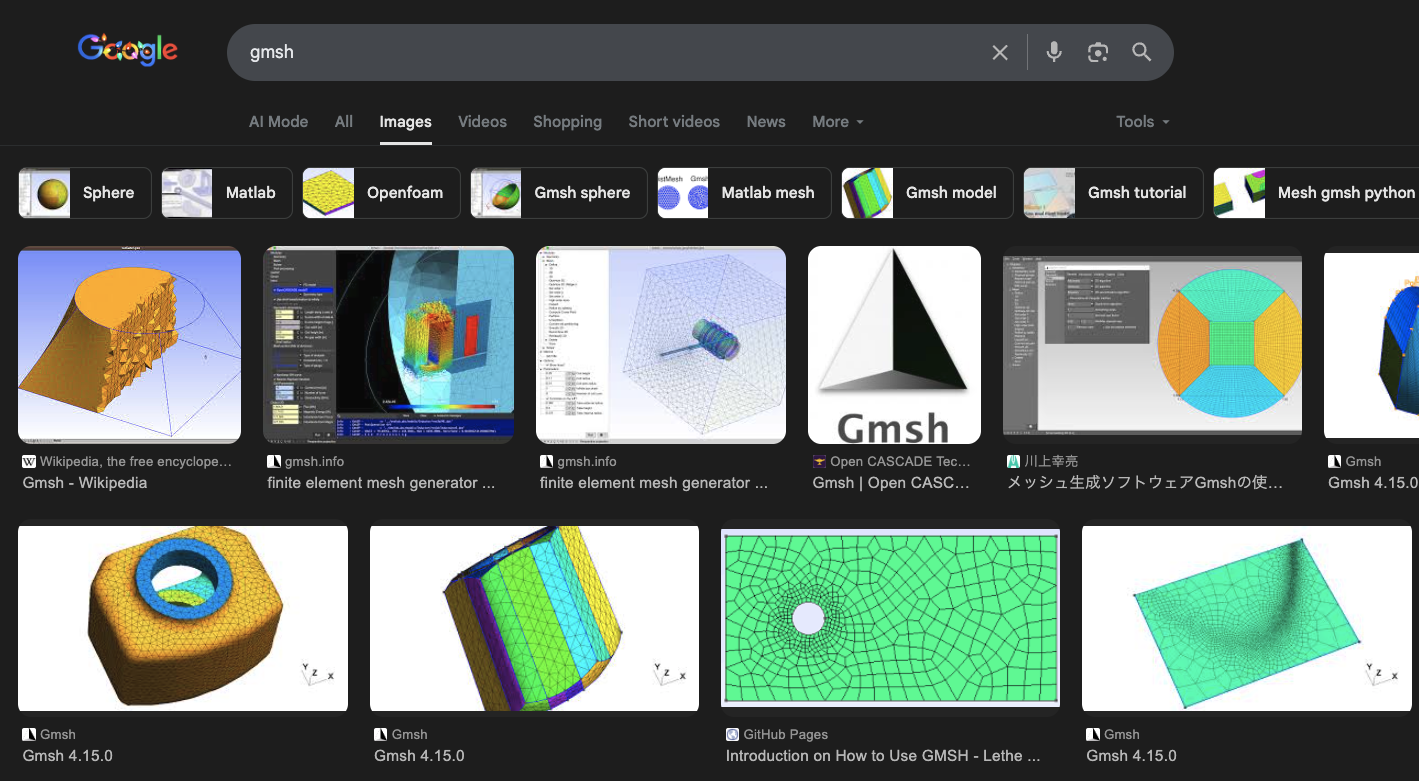Click the magnifying glass search icon
The width and height of the screenshot is (1419, 781).
1142,52
